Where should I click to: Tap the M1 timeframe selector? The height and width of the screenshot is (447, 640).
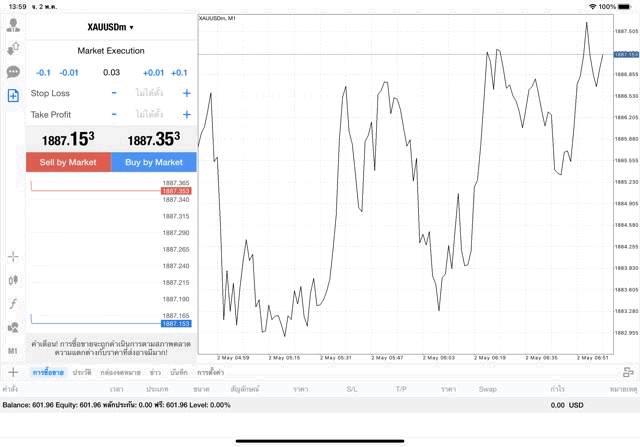coord(13,351)
